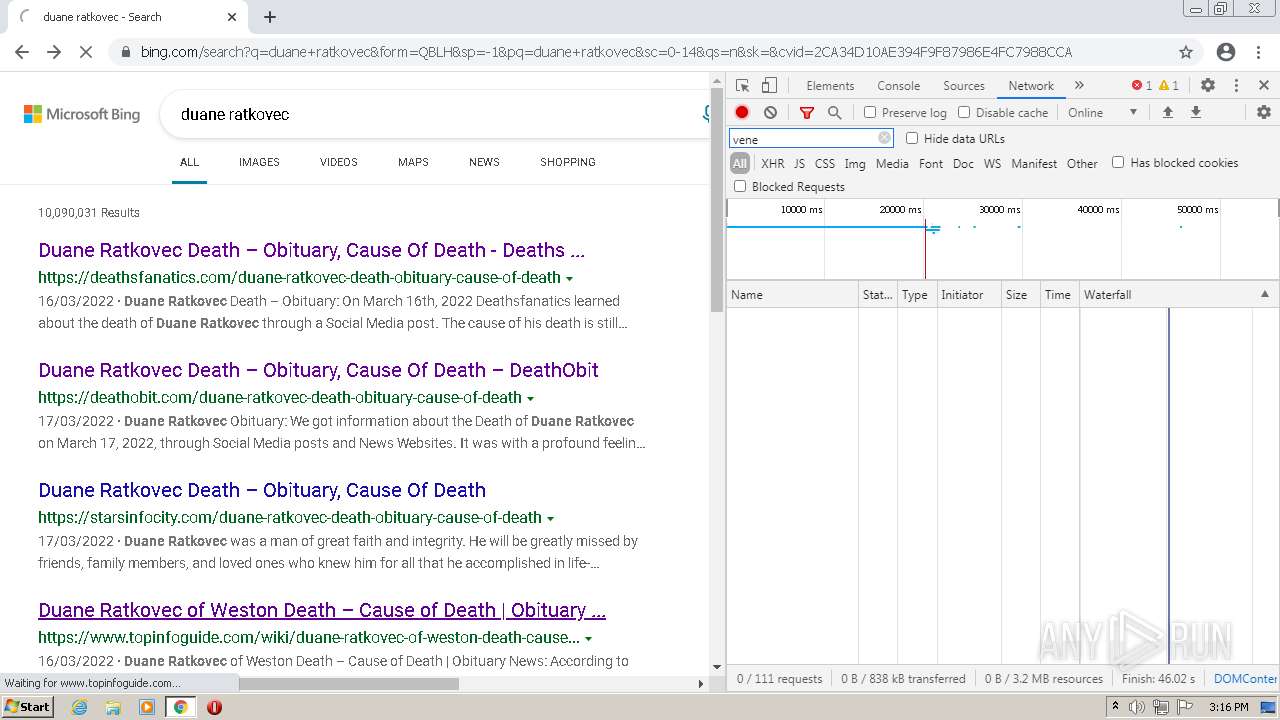Open the Chrome main menu

tap(1260, 52)
